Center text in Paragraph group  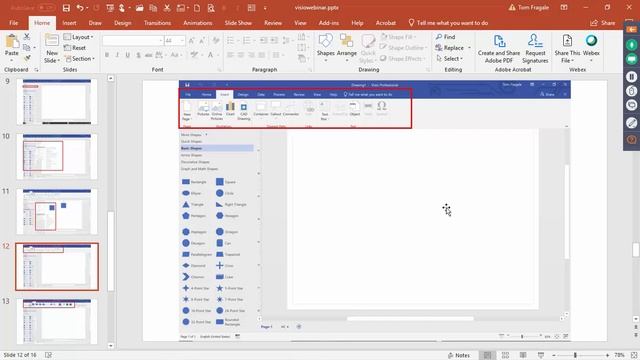pos(241,55)
